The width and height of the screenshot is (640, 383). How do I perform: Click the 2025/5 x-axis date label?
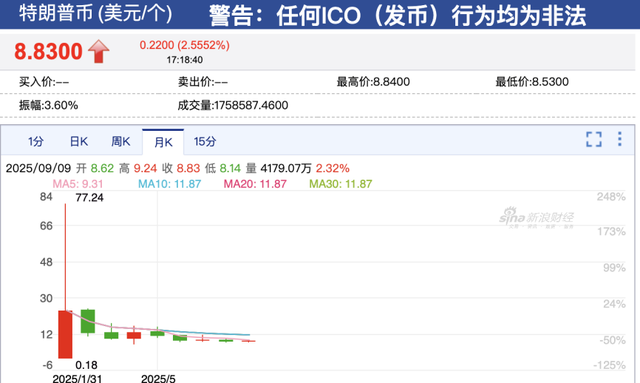click(158, 379)
